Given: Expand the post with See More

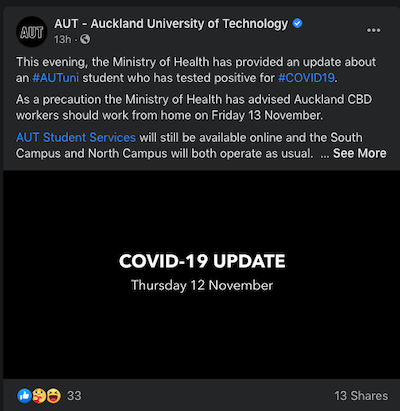Looking at the screenshot, I should (360, 153).
